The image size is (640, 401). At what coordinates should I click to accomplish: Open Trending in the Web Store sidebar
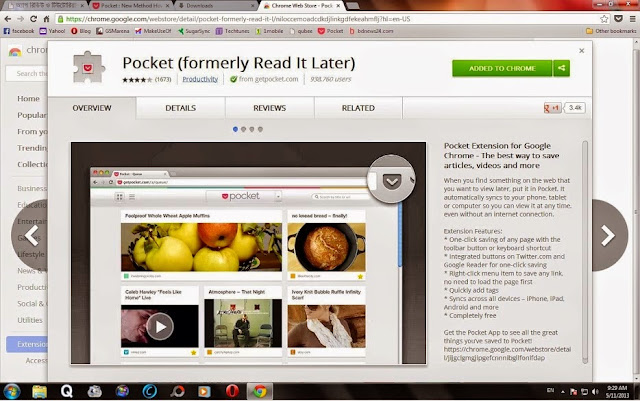(x=32, y=148)
